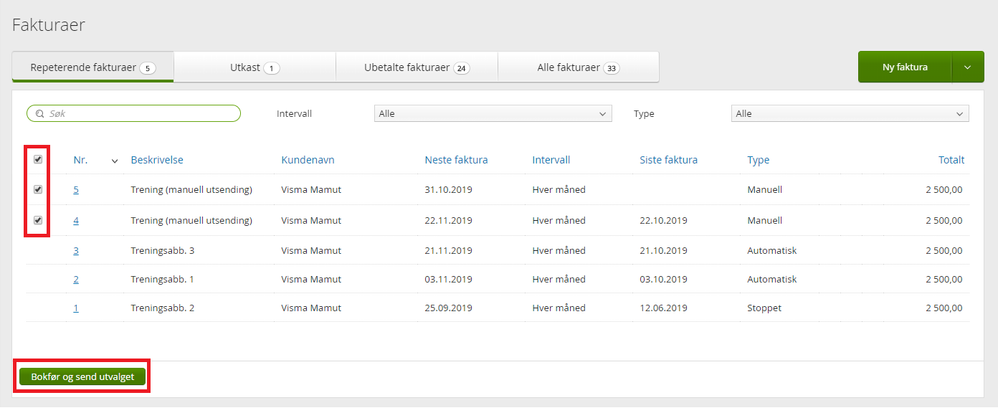Open the Type filter dropdown
The image size is (998, 408).
click(850, 114)
